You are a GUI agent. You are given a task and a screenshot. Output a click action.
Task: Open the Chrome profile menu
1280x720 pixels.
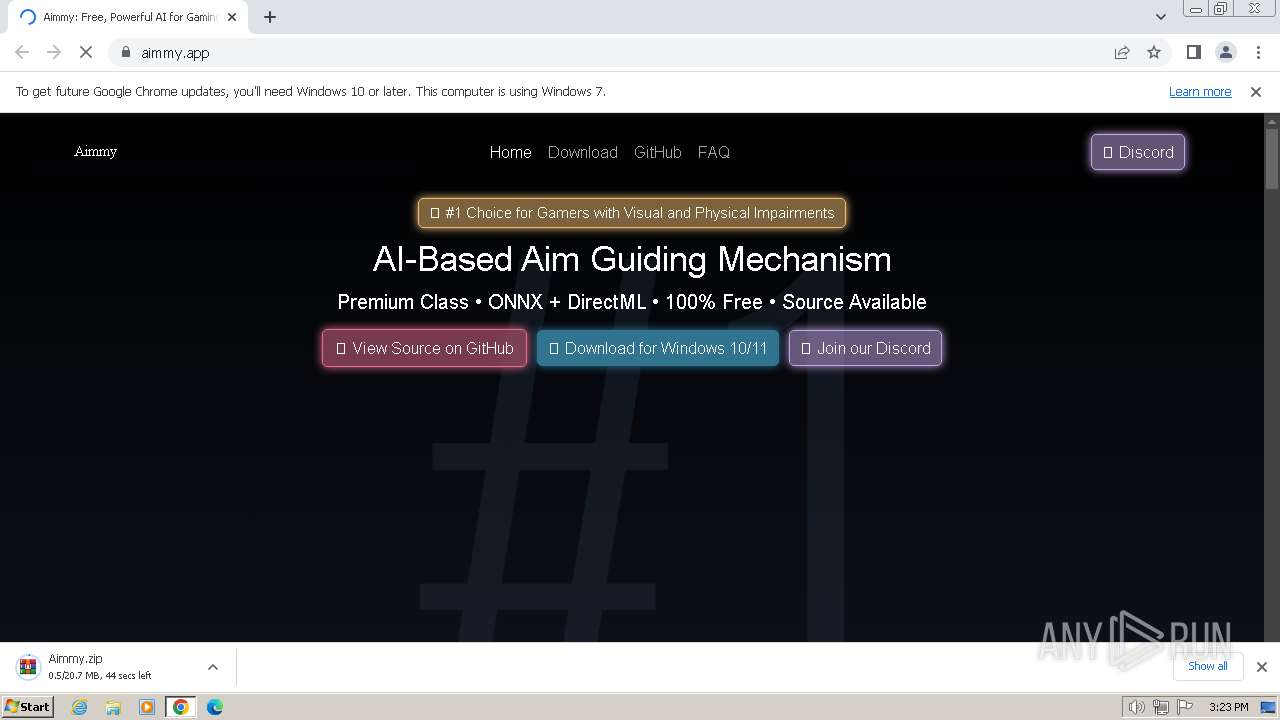pos(1225,52)
